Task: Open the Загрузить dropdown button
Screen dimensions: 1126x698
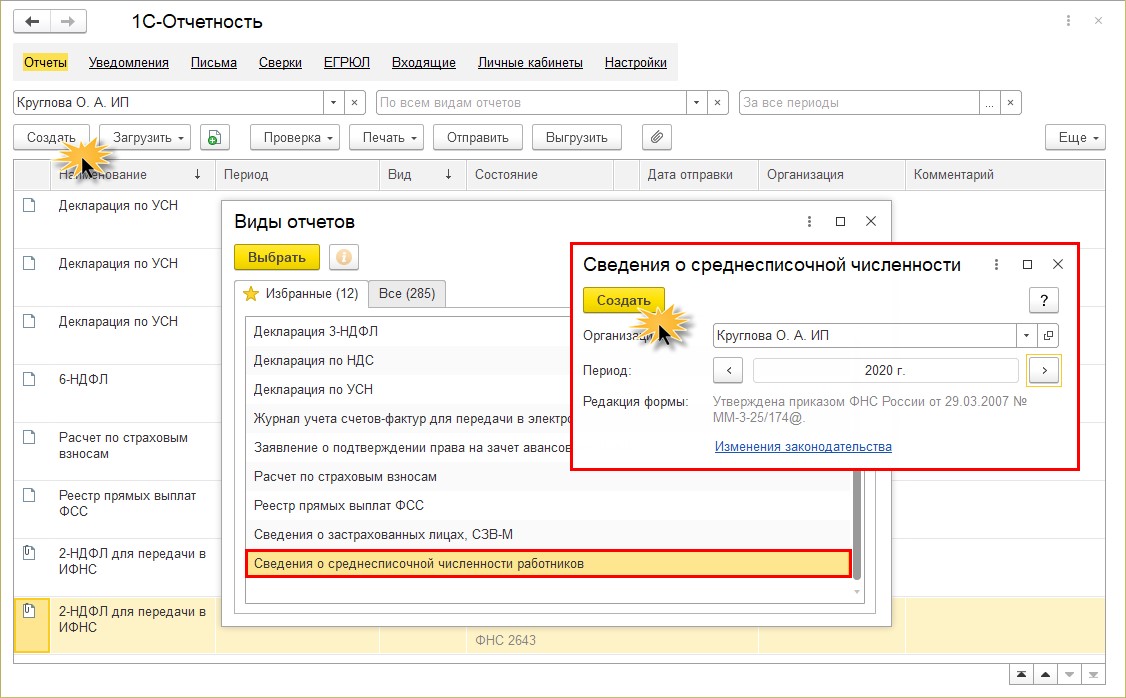Action: (x=145, y=137)
